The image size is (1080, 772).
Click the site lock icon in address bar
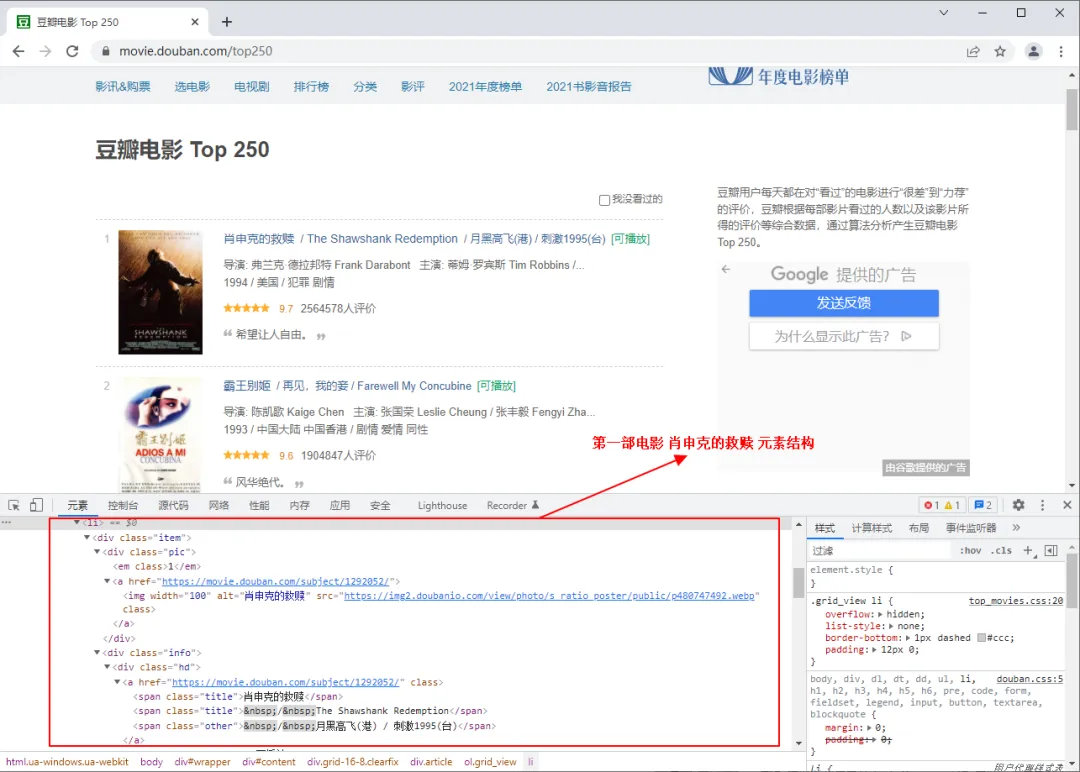pos(105,51)
